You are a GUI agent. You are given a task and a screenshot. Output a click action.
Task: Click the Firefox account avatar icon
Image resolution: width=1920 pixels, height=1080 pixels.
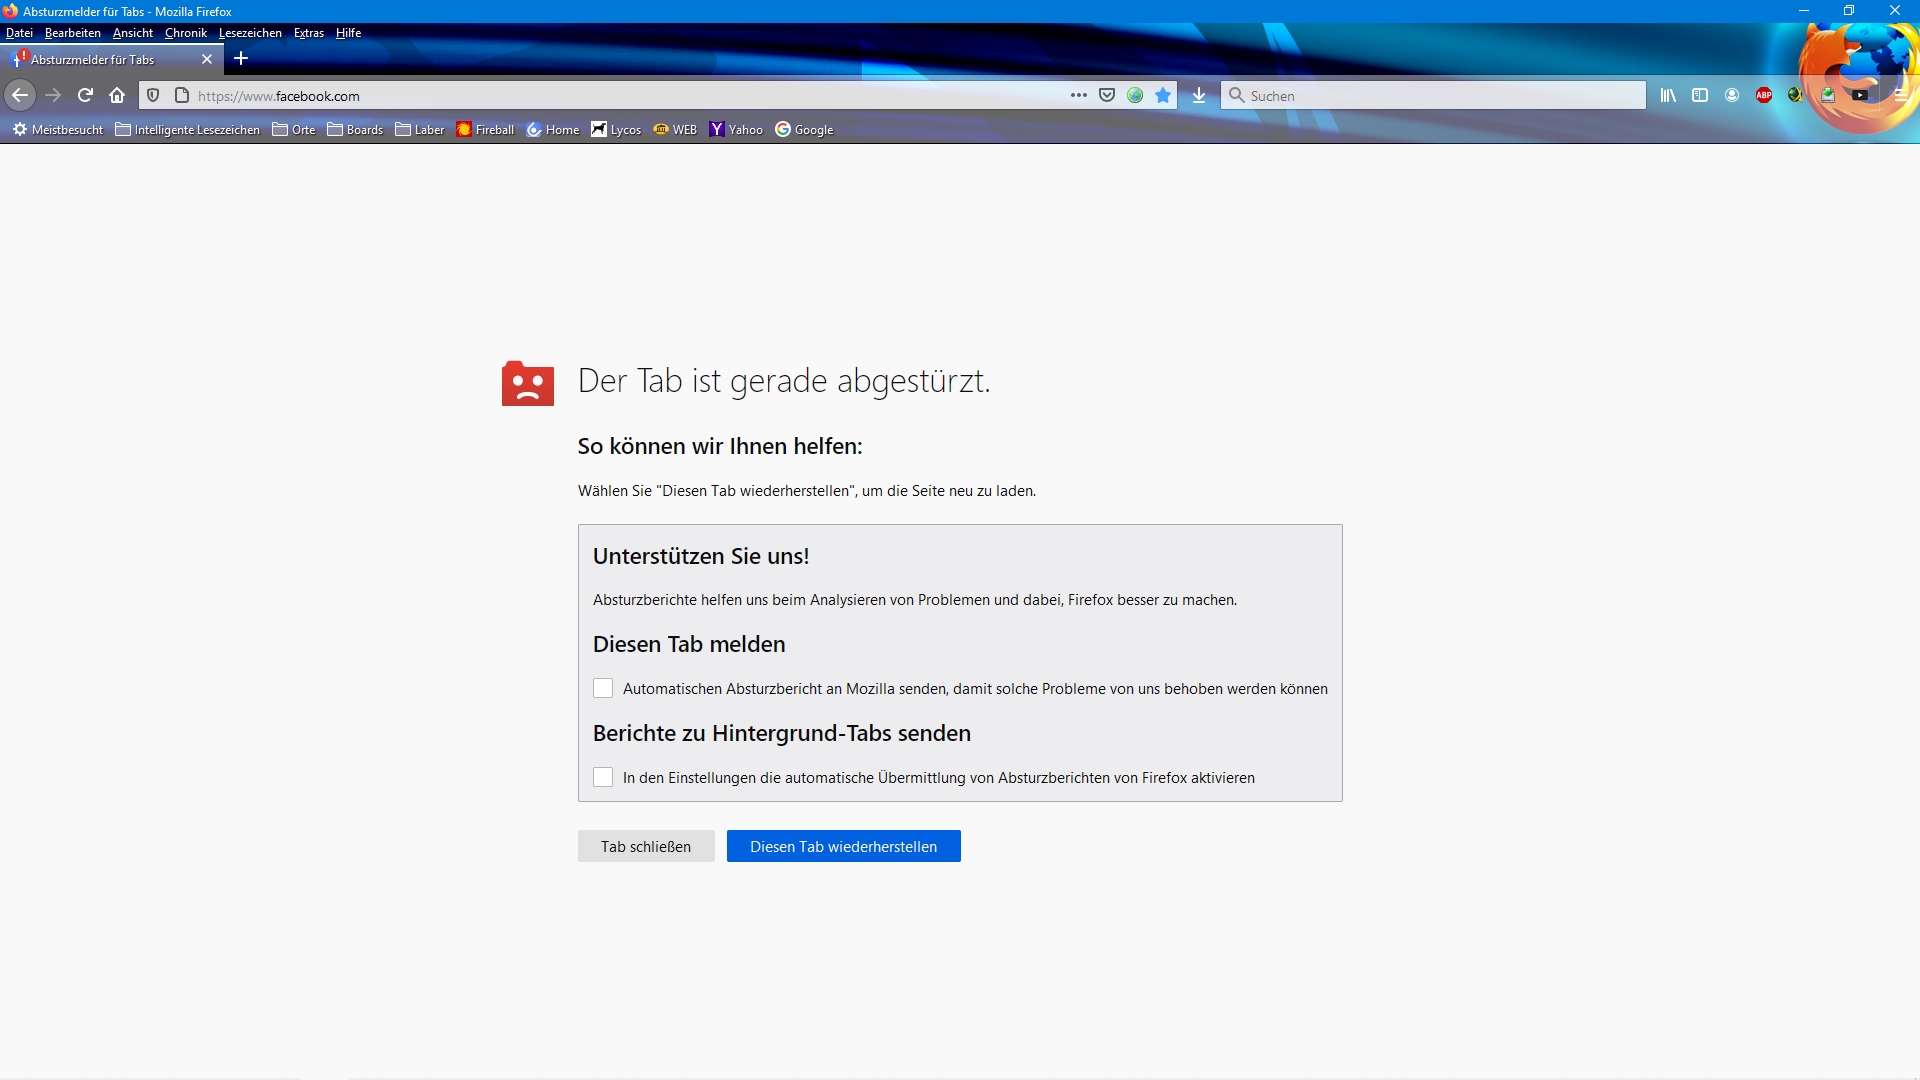(x=1732, y=95)
